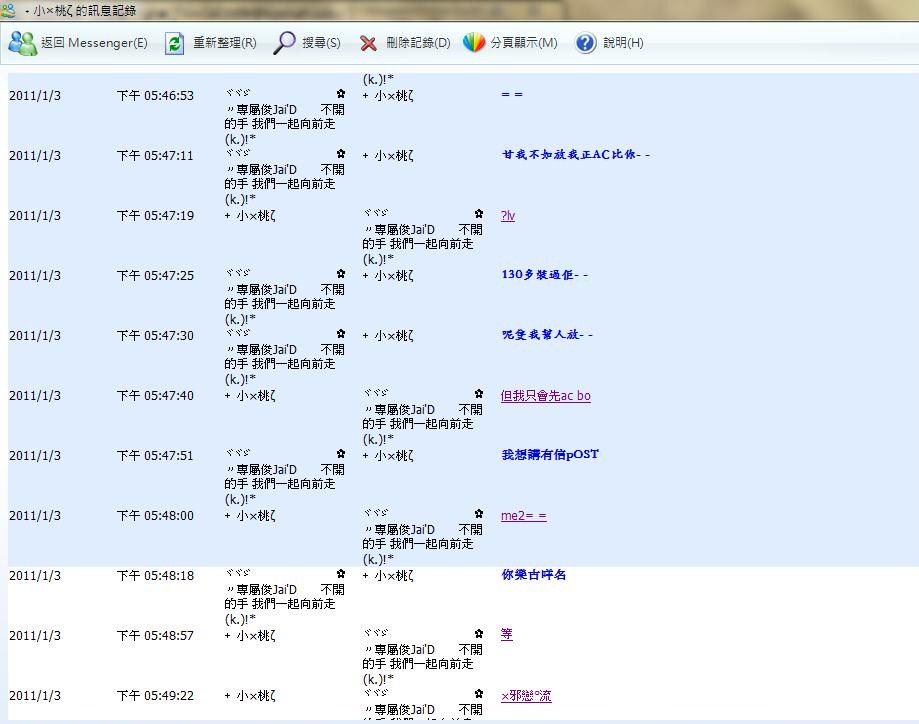Select recipient + 小×桃ζ in the 05:48:18 row

[x=388, y=576]
